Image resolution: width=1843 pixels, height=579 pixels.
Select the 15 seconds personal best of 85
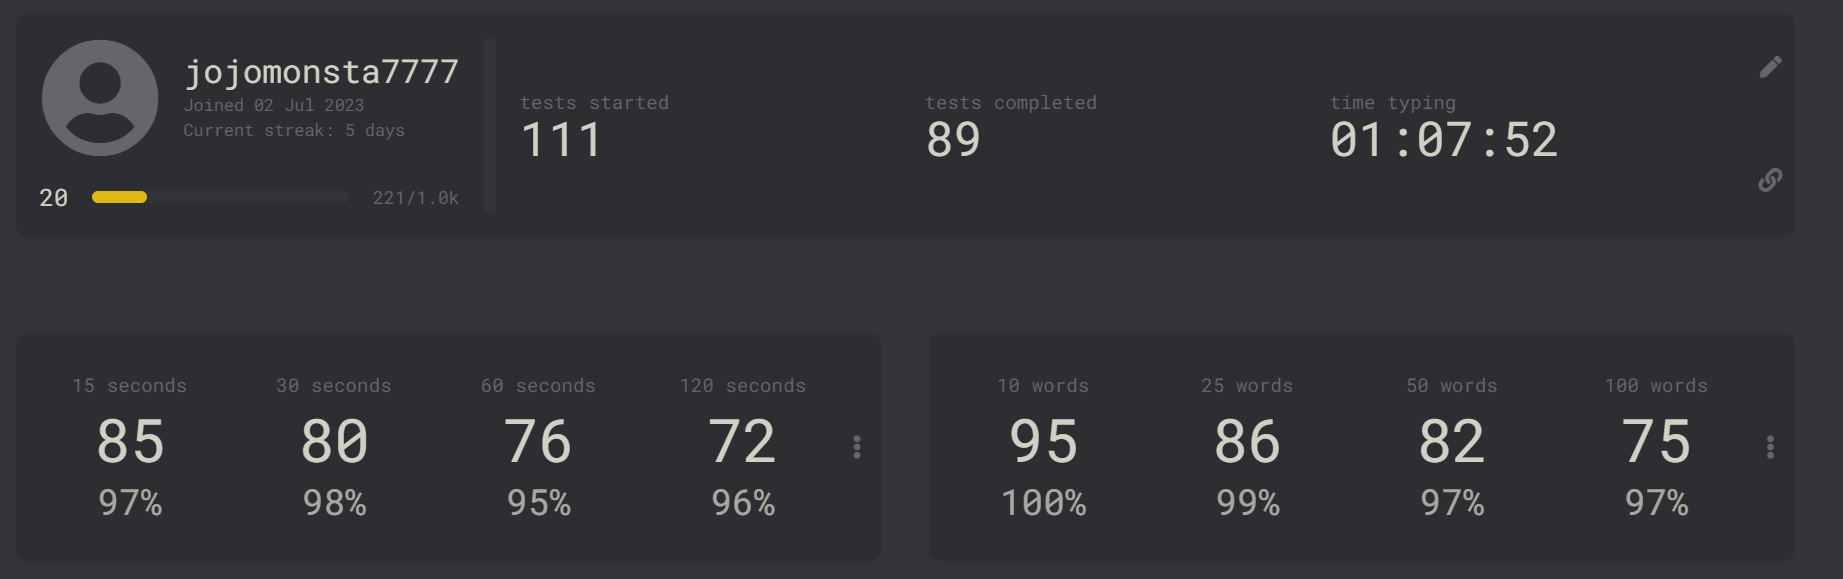point(130,442)
